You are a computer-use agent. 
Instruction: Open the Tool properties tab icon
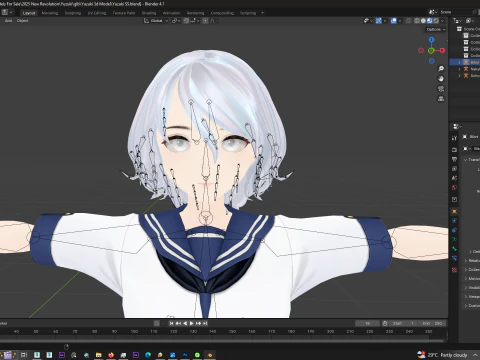(454, 138)
